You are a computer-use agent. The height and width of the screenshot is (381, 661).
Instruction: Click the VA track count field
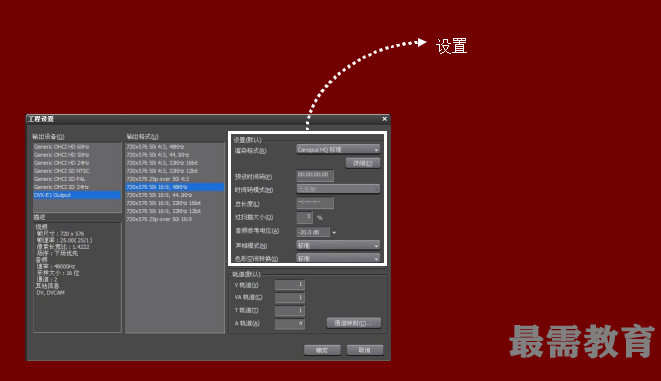(290, 298)
